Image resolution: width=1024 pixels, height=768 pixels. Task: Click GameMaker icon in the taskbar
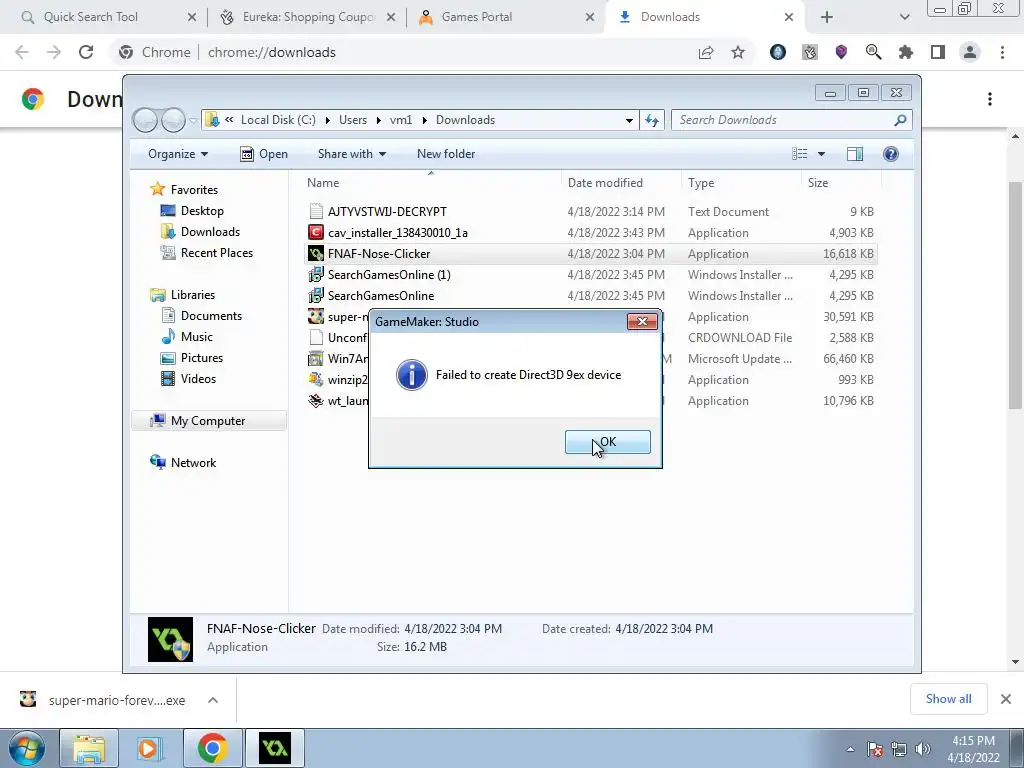coord(275,748)
